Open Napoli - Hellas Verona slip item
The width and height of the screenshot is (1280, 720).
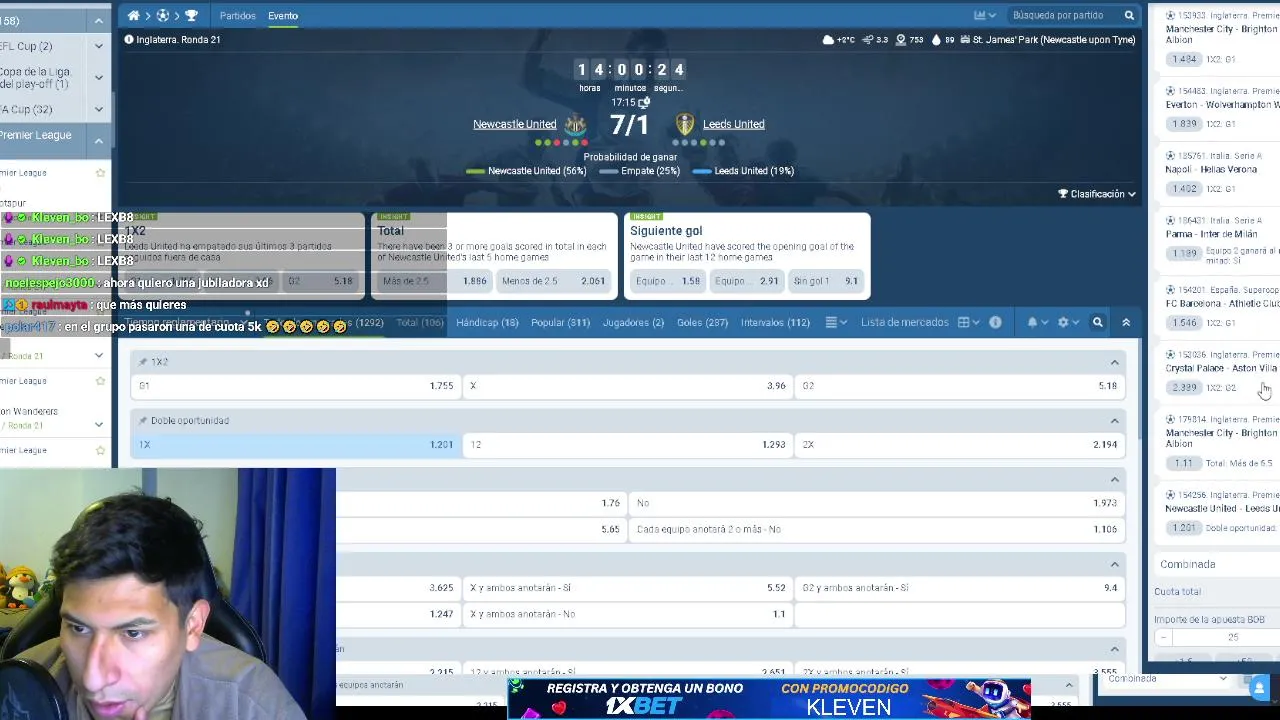(x=1211, y=169)
